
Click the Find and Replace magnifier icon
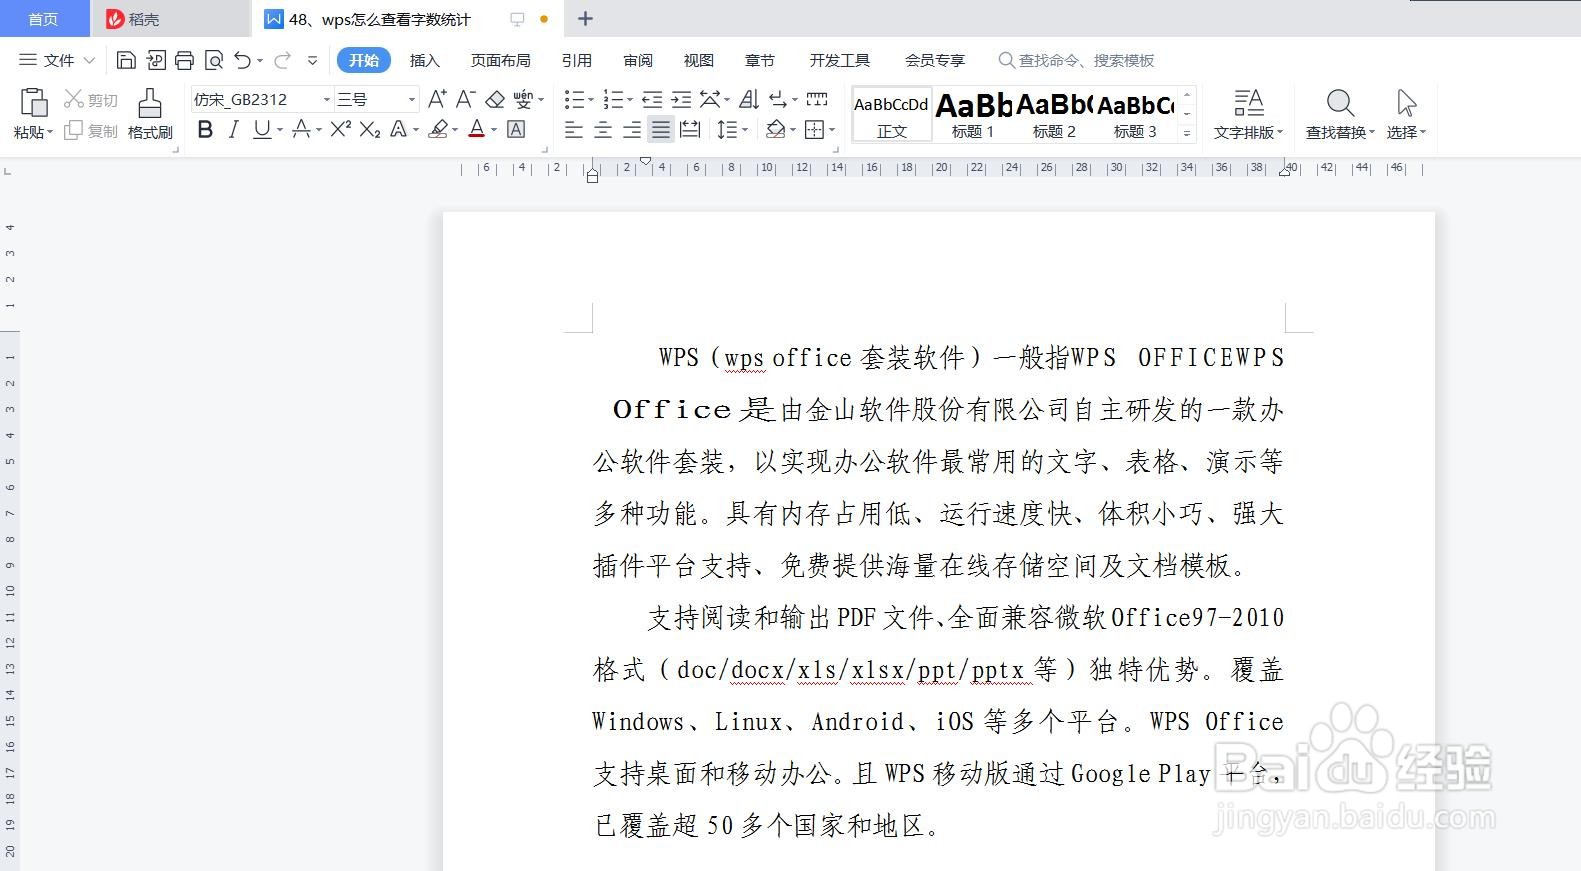[1340, 102]
